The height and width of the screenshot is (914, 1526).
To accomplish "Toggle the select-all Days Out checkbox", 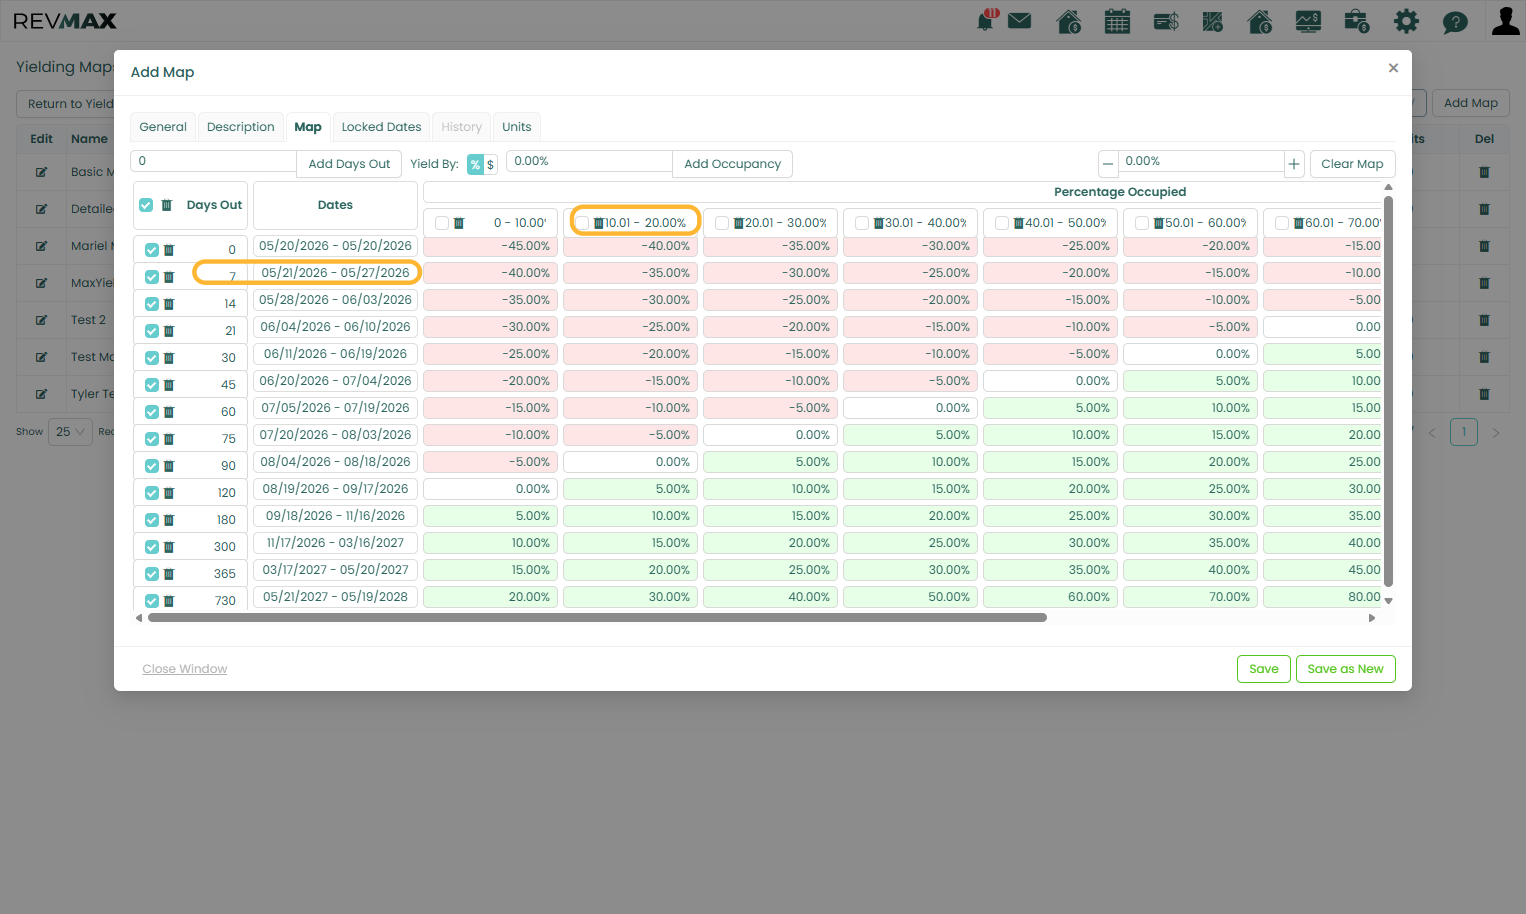I will [x=146, y=205].
